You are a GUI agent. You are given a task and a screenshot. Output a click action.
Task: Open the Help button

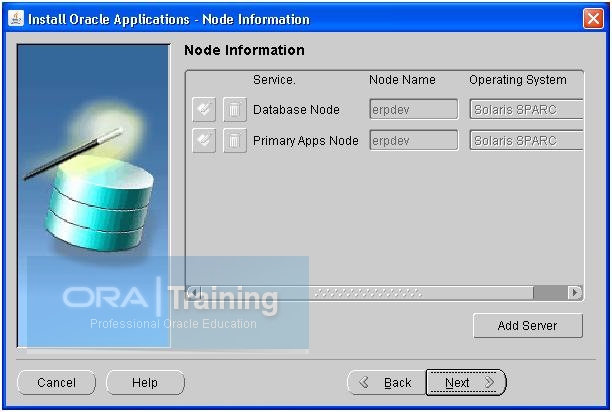(x=145, y=382)
